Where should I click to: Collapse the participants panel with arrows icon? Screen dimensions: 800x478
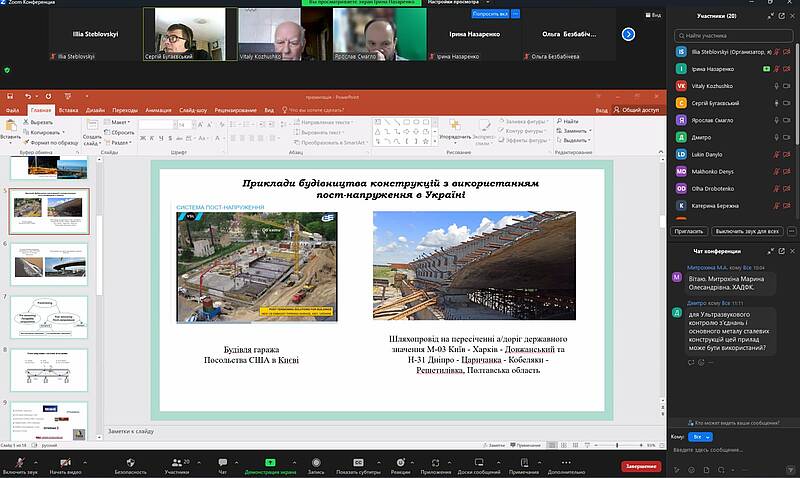click(770, 16)
